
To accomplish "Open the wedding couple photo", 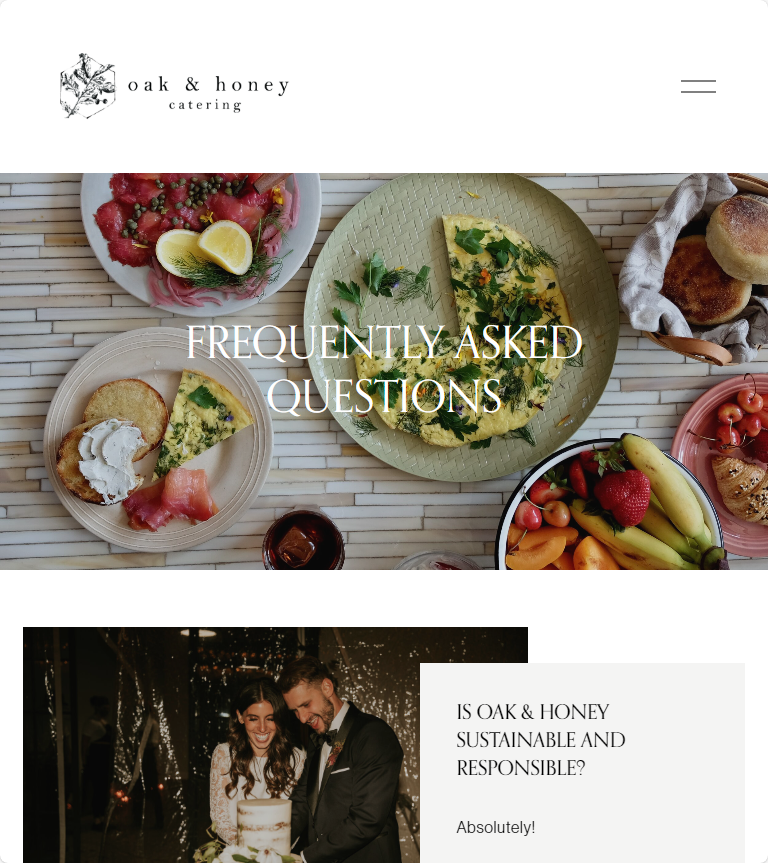I will (221, 745).
